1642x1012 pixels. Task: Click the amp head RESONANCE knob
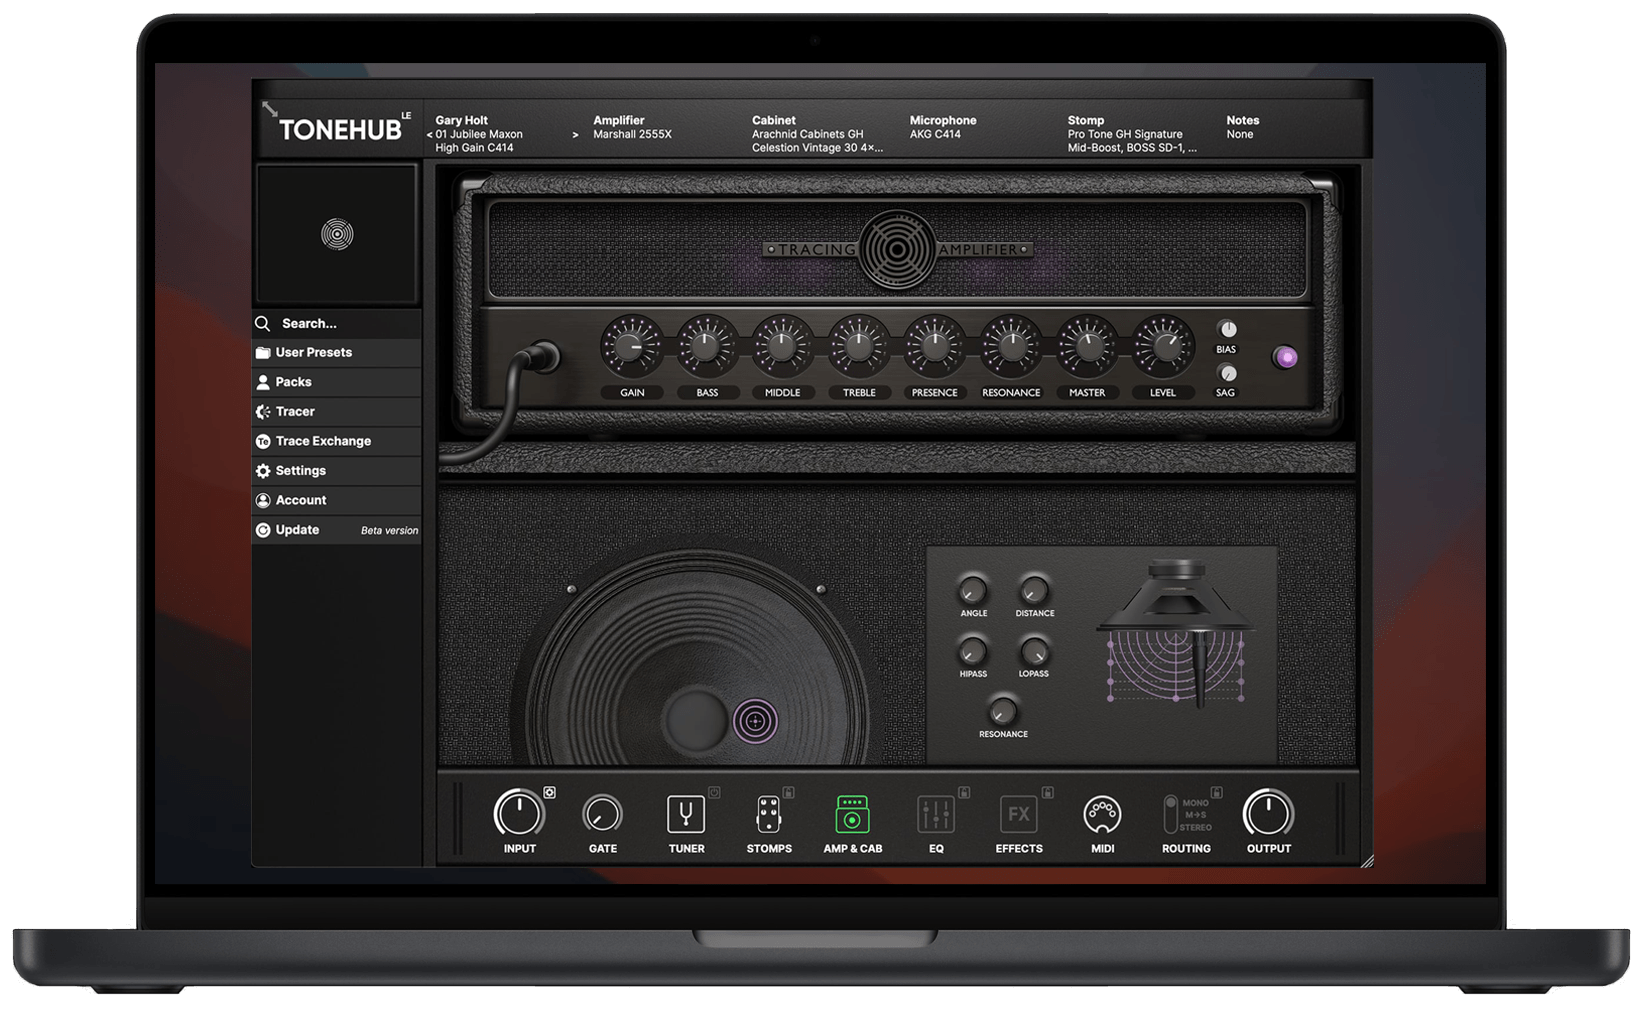coord(1010,347)
